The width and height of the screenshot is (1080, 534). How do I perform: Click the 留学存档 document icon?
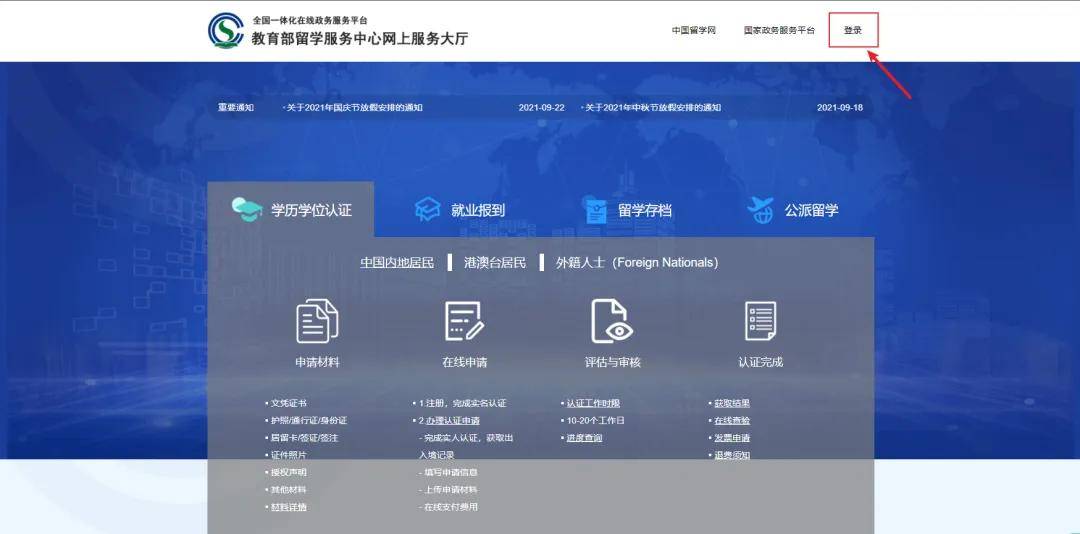point(596,209)
